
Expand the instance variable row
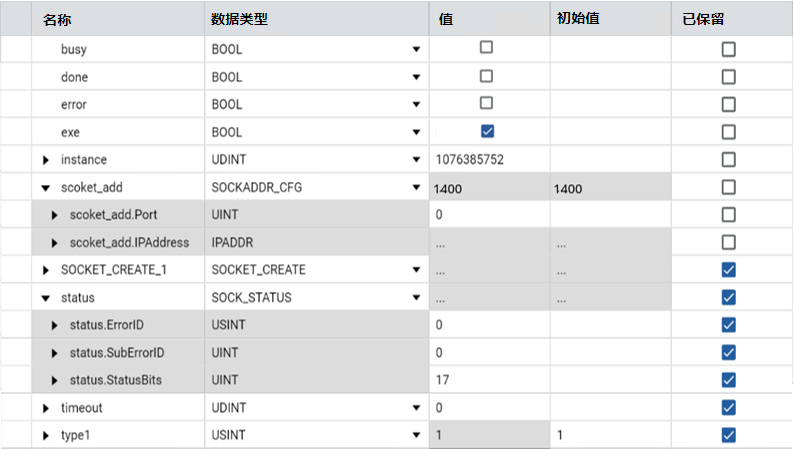[x=46, y=160]
